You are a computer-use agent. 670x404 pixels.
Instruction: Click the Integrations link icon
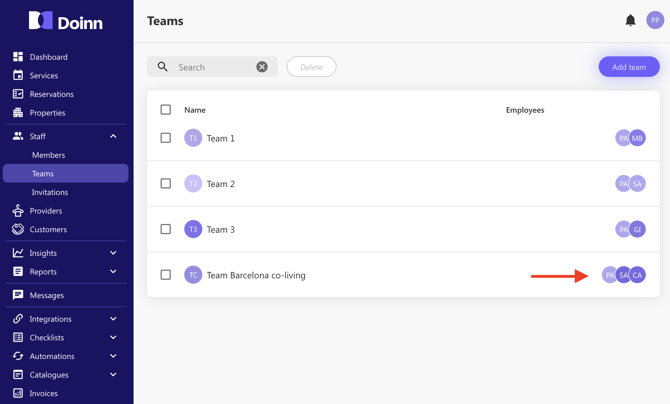click(18, 318)
